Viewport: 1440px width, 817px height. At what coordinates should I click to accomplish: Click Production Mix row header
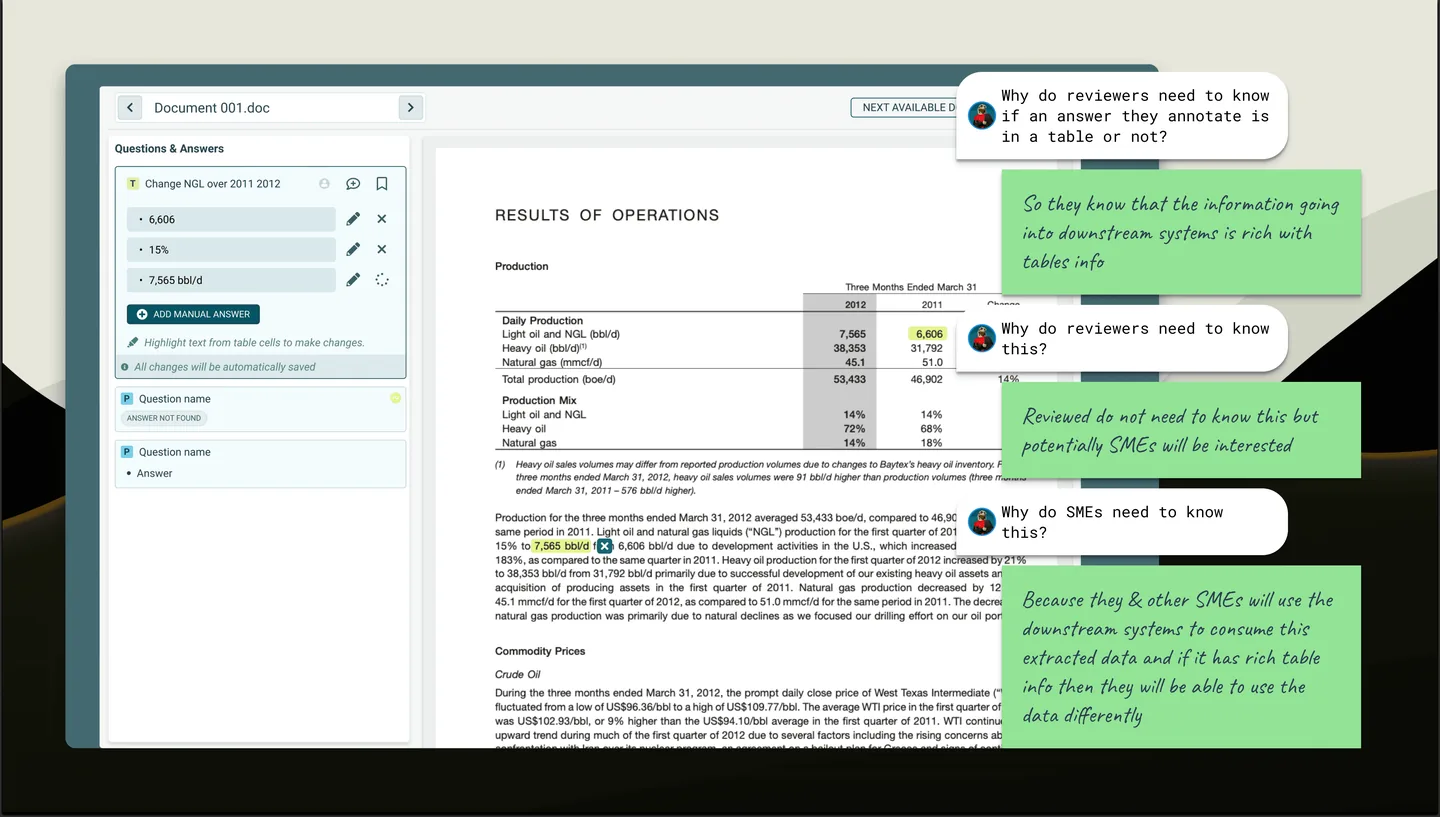point(539,400)
